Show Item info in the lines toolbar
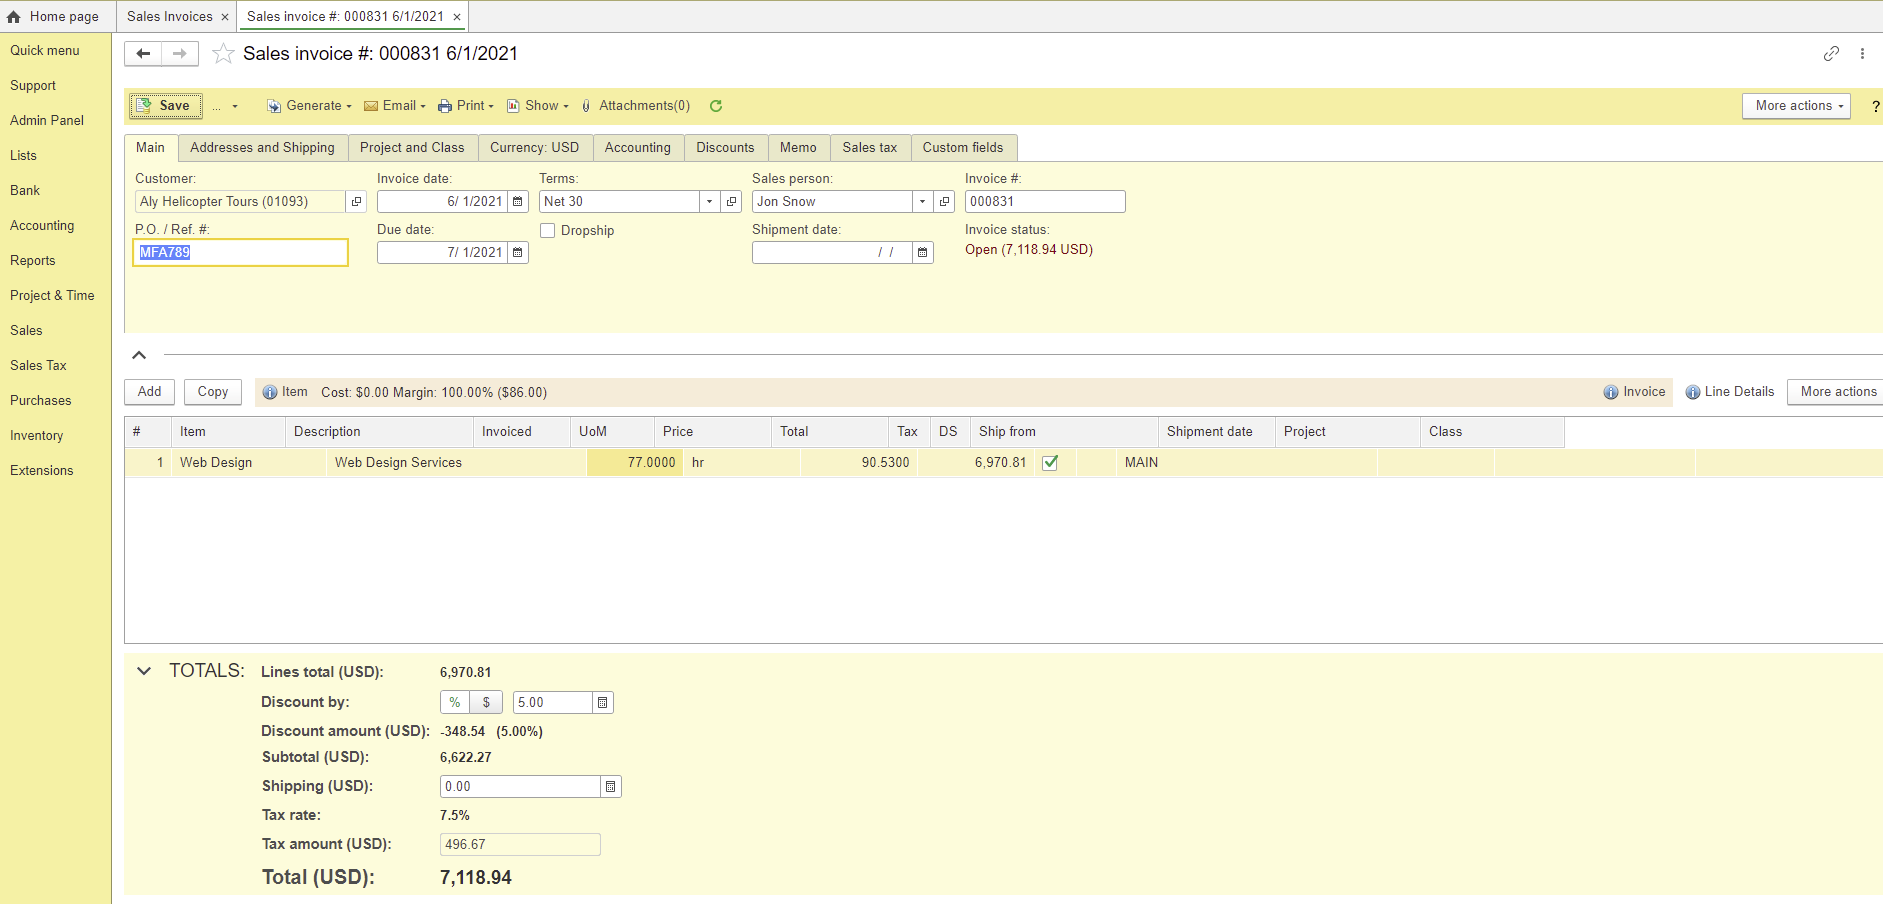Screen dimensions: 1883x904 [x=285, y=392]
